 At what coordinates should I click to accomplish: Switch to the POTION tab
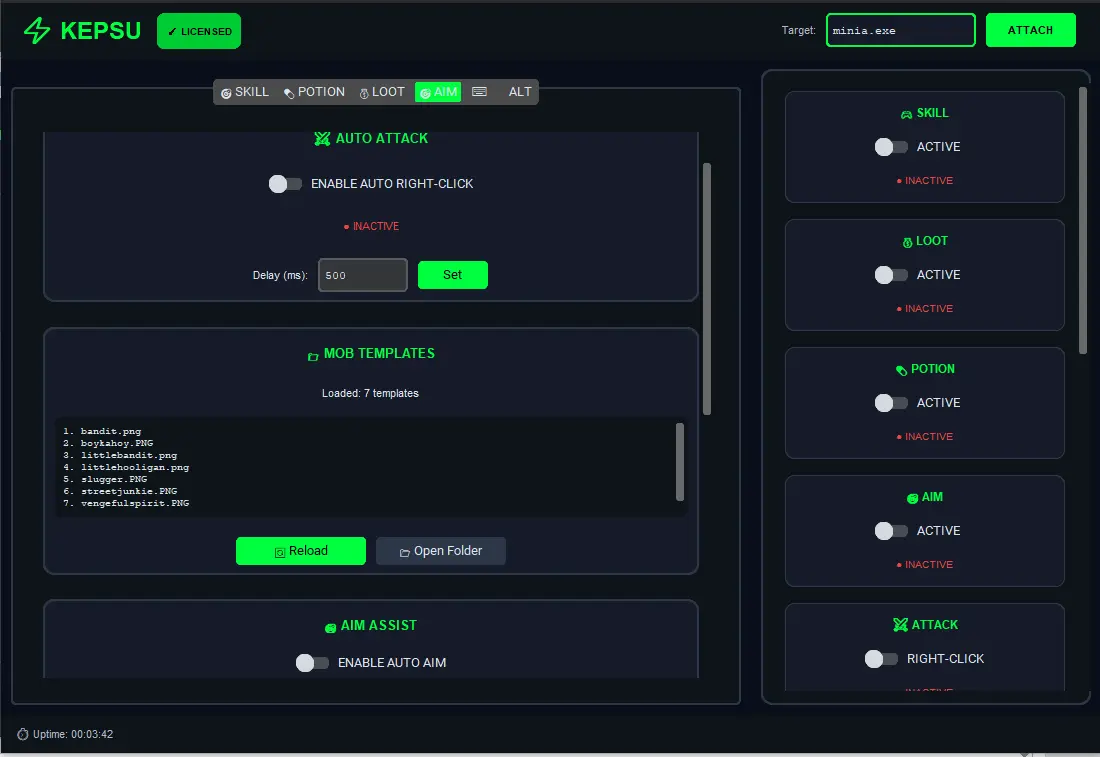point(314,92)
